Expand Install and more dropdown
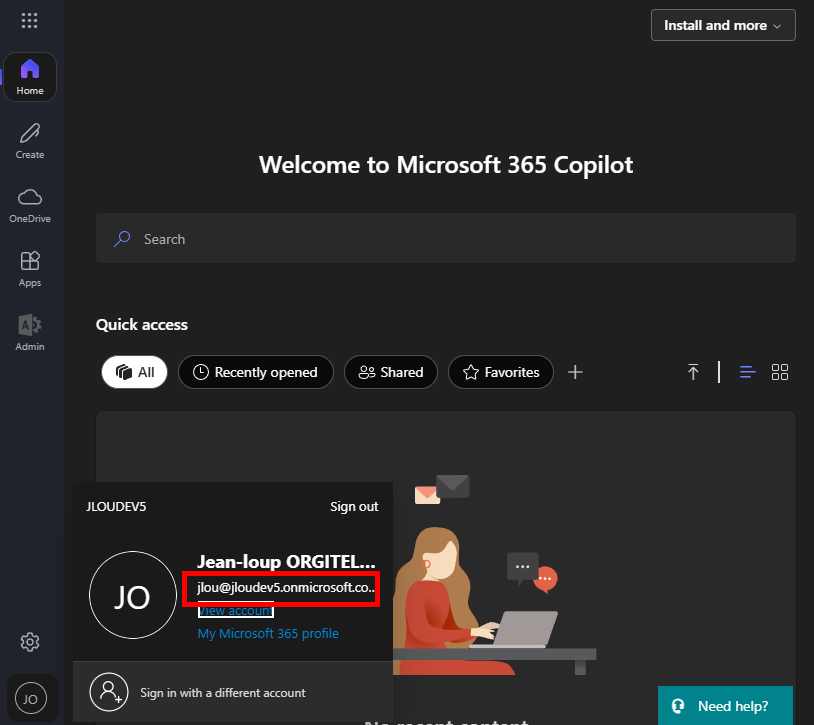The height and width of the screenshot is (725, 814). click(723, 25)
